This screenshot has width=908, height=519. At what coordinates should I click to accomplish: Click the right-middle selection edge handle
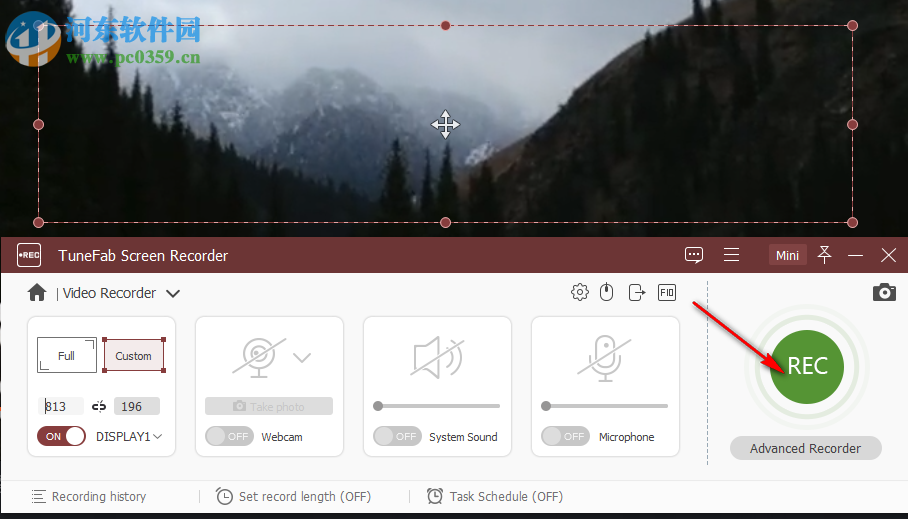[x=852, y=125]
